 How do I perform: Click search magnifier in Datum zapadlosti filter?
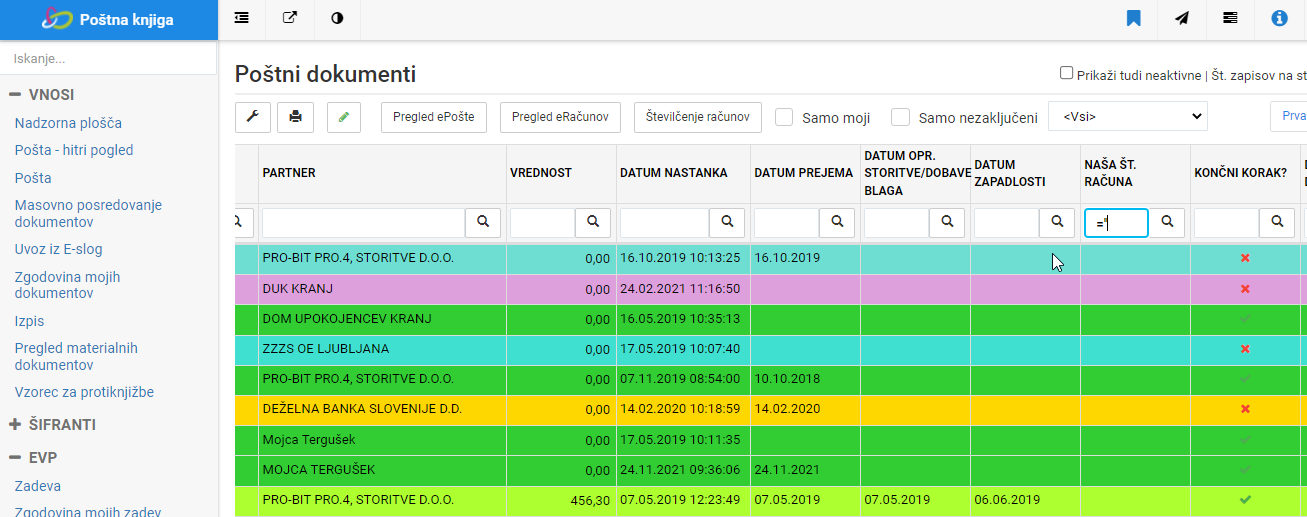1057,222
